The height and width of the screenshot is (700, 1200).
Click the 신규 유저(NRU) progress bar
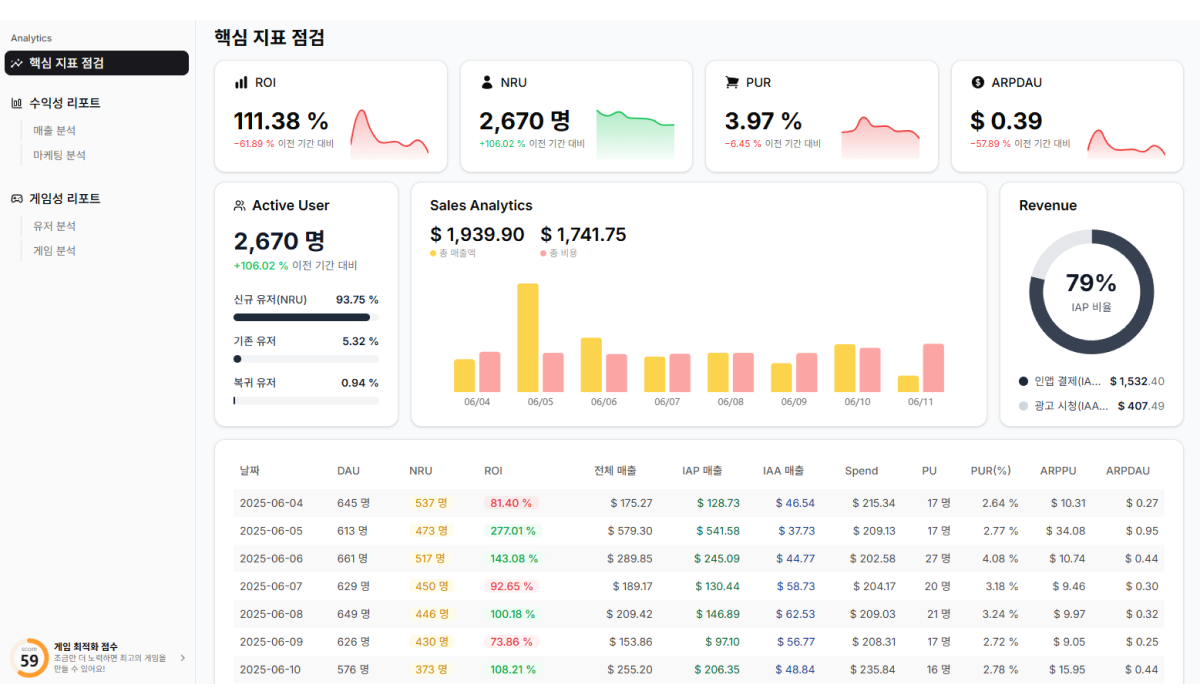point(306,317)
